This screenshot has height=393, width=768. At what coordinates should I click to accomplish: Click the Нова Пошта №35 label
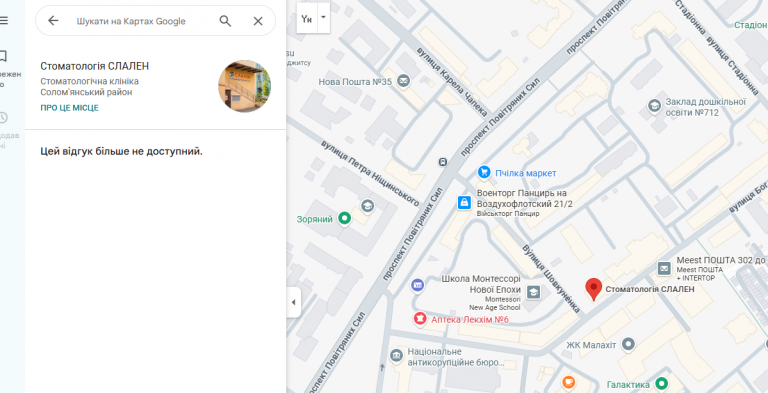(x=355, y=82)
